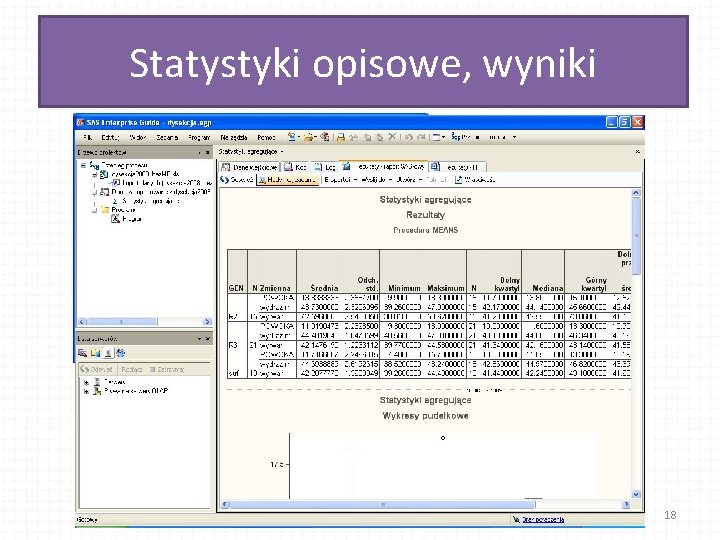Click the Undo toolbar icon
Image resolution: width=720 pixels, height=540 pixels.
[x=409, y=137]
